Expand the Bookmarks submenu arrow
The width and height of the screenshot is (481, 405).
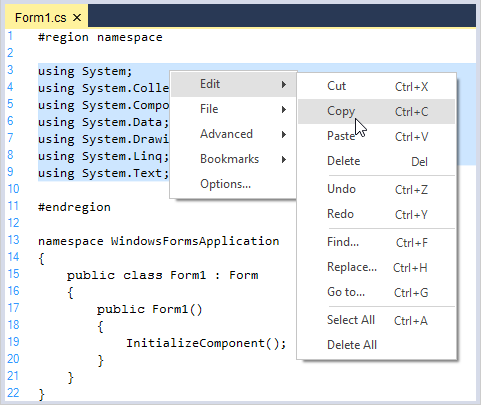pyautogui.click(x=284, y=159)
